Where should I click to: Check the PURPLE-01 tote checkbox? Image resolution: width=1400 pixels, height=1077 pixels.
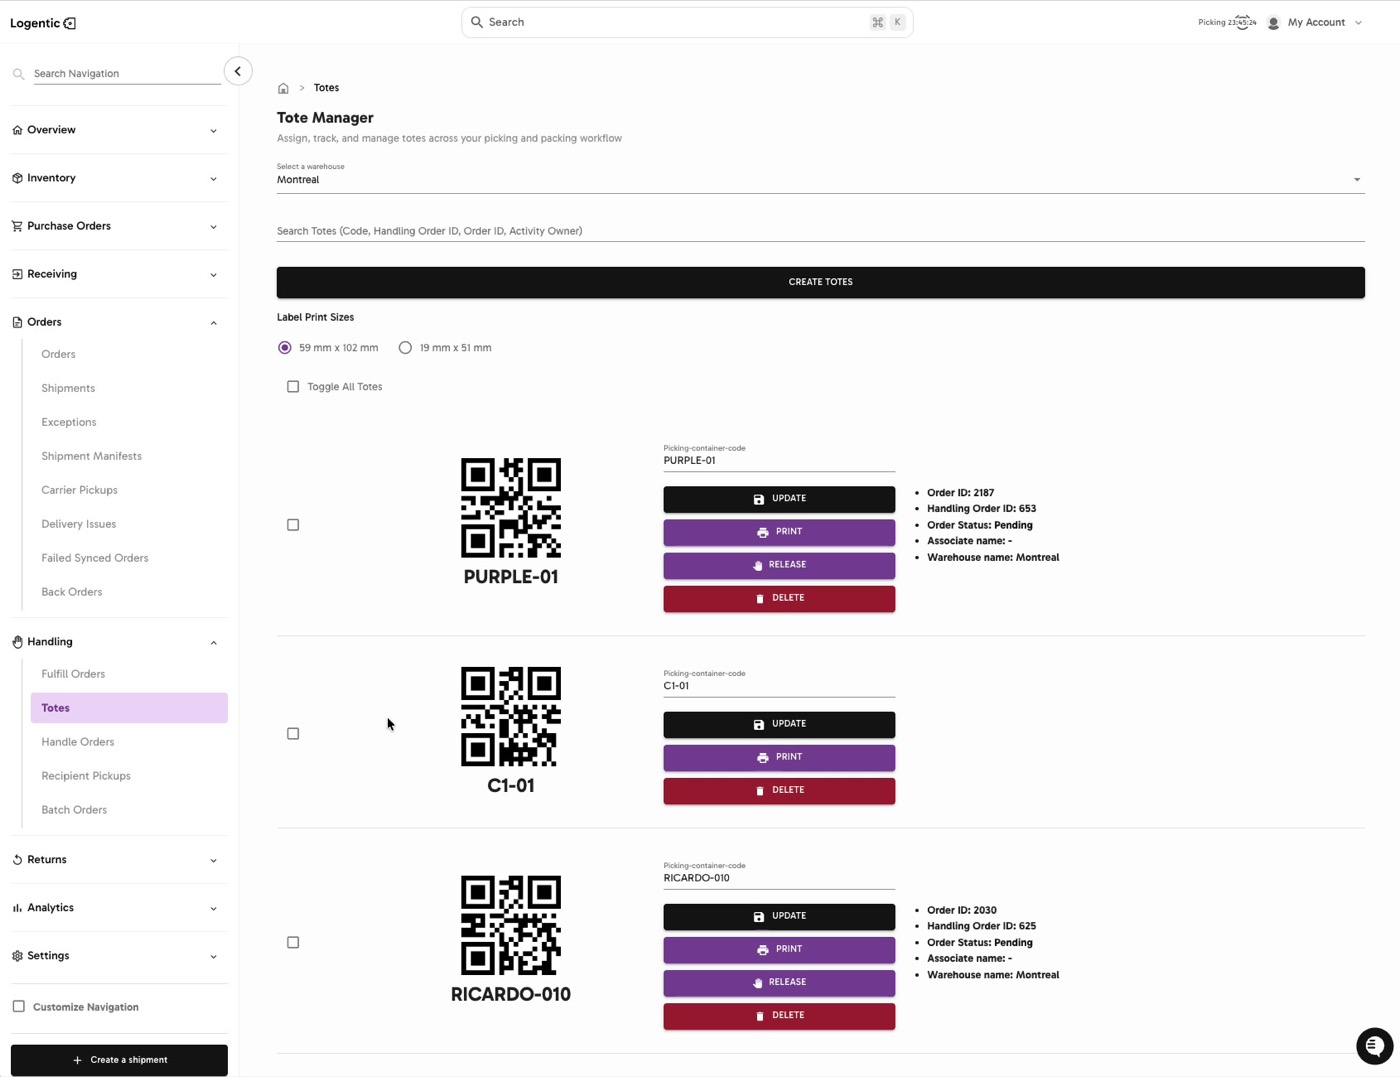tap(293, 525)
